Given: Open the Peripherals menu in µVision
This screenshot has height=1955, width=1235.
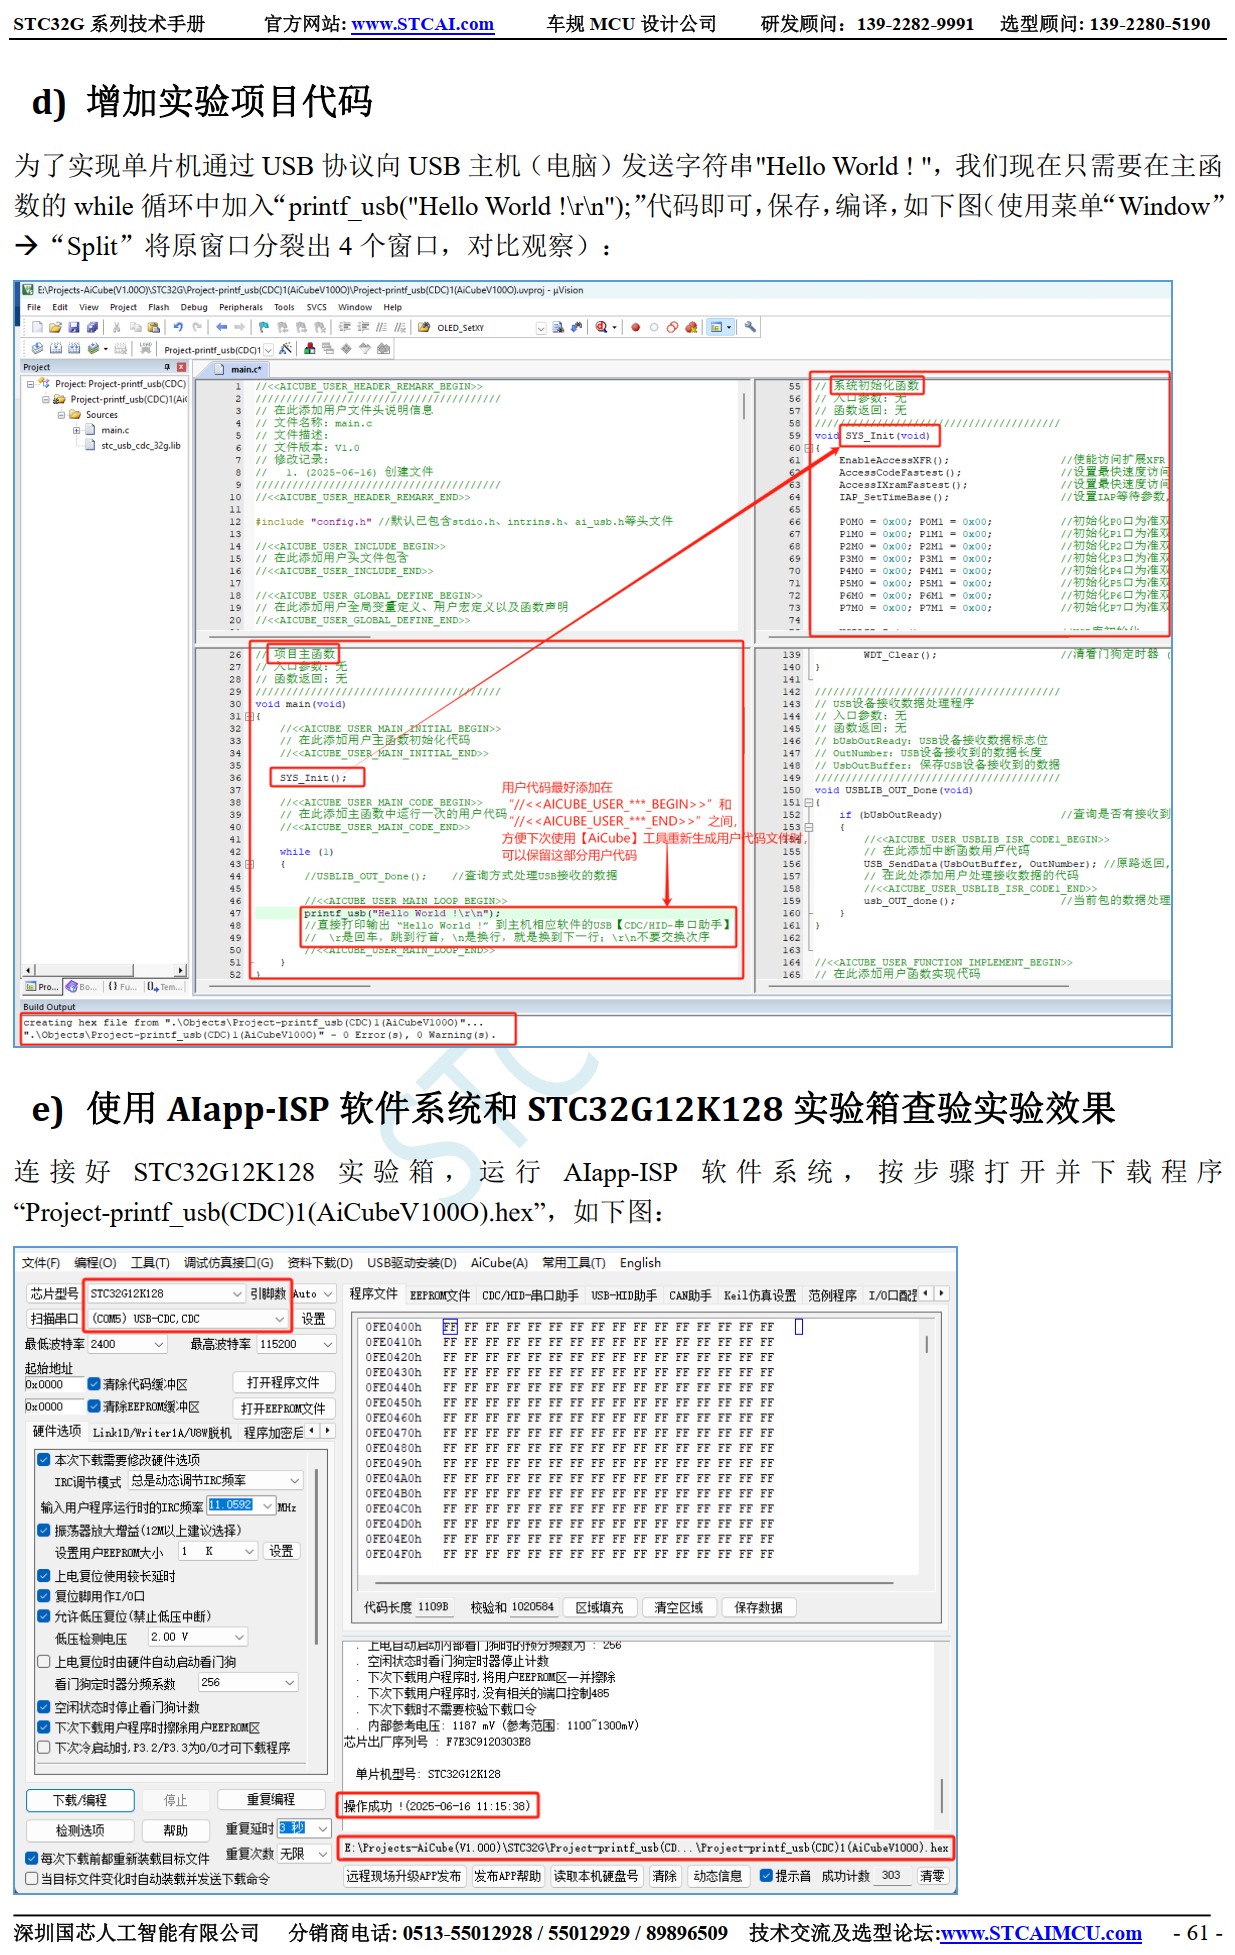Looking at the screenshot, I should (x=241, y=307).
